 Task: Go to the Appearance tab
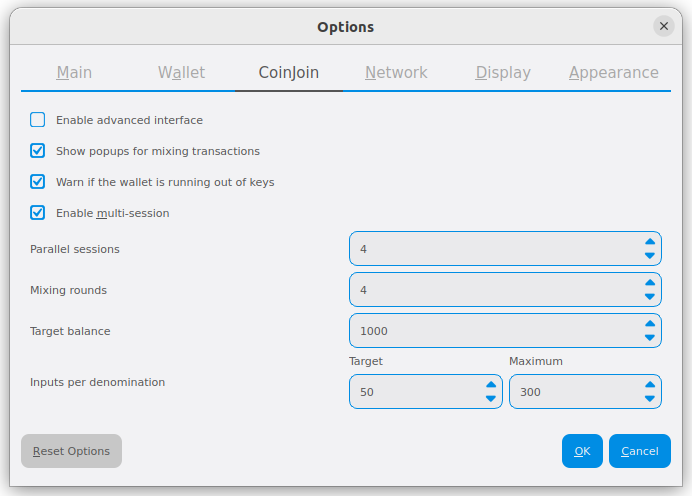point(613,73)
